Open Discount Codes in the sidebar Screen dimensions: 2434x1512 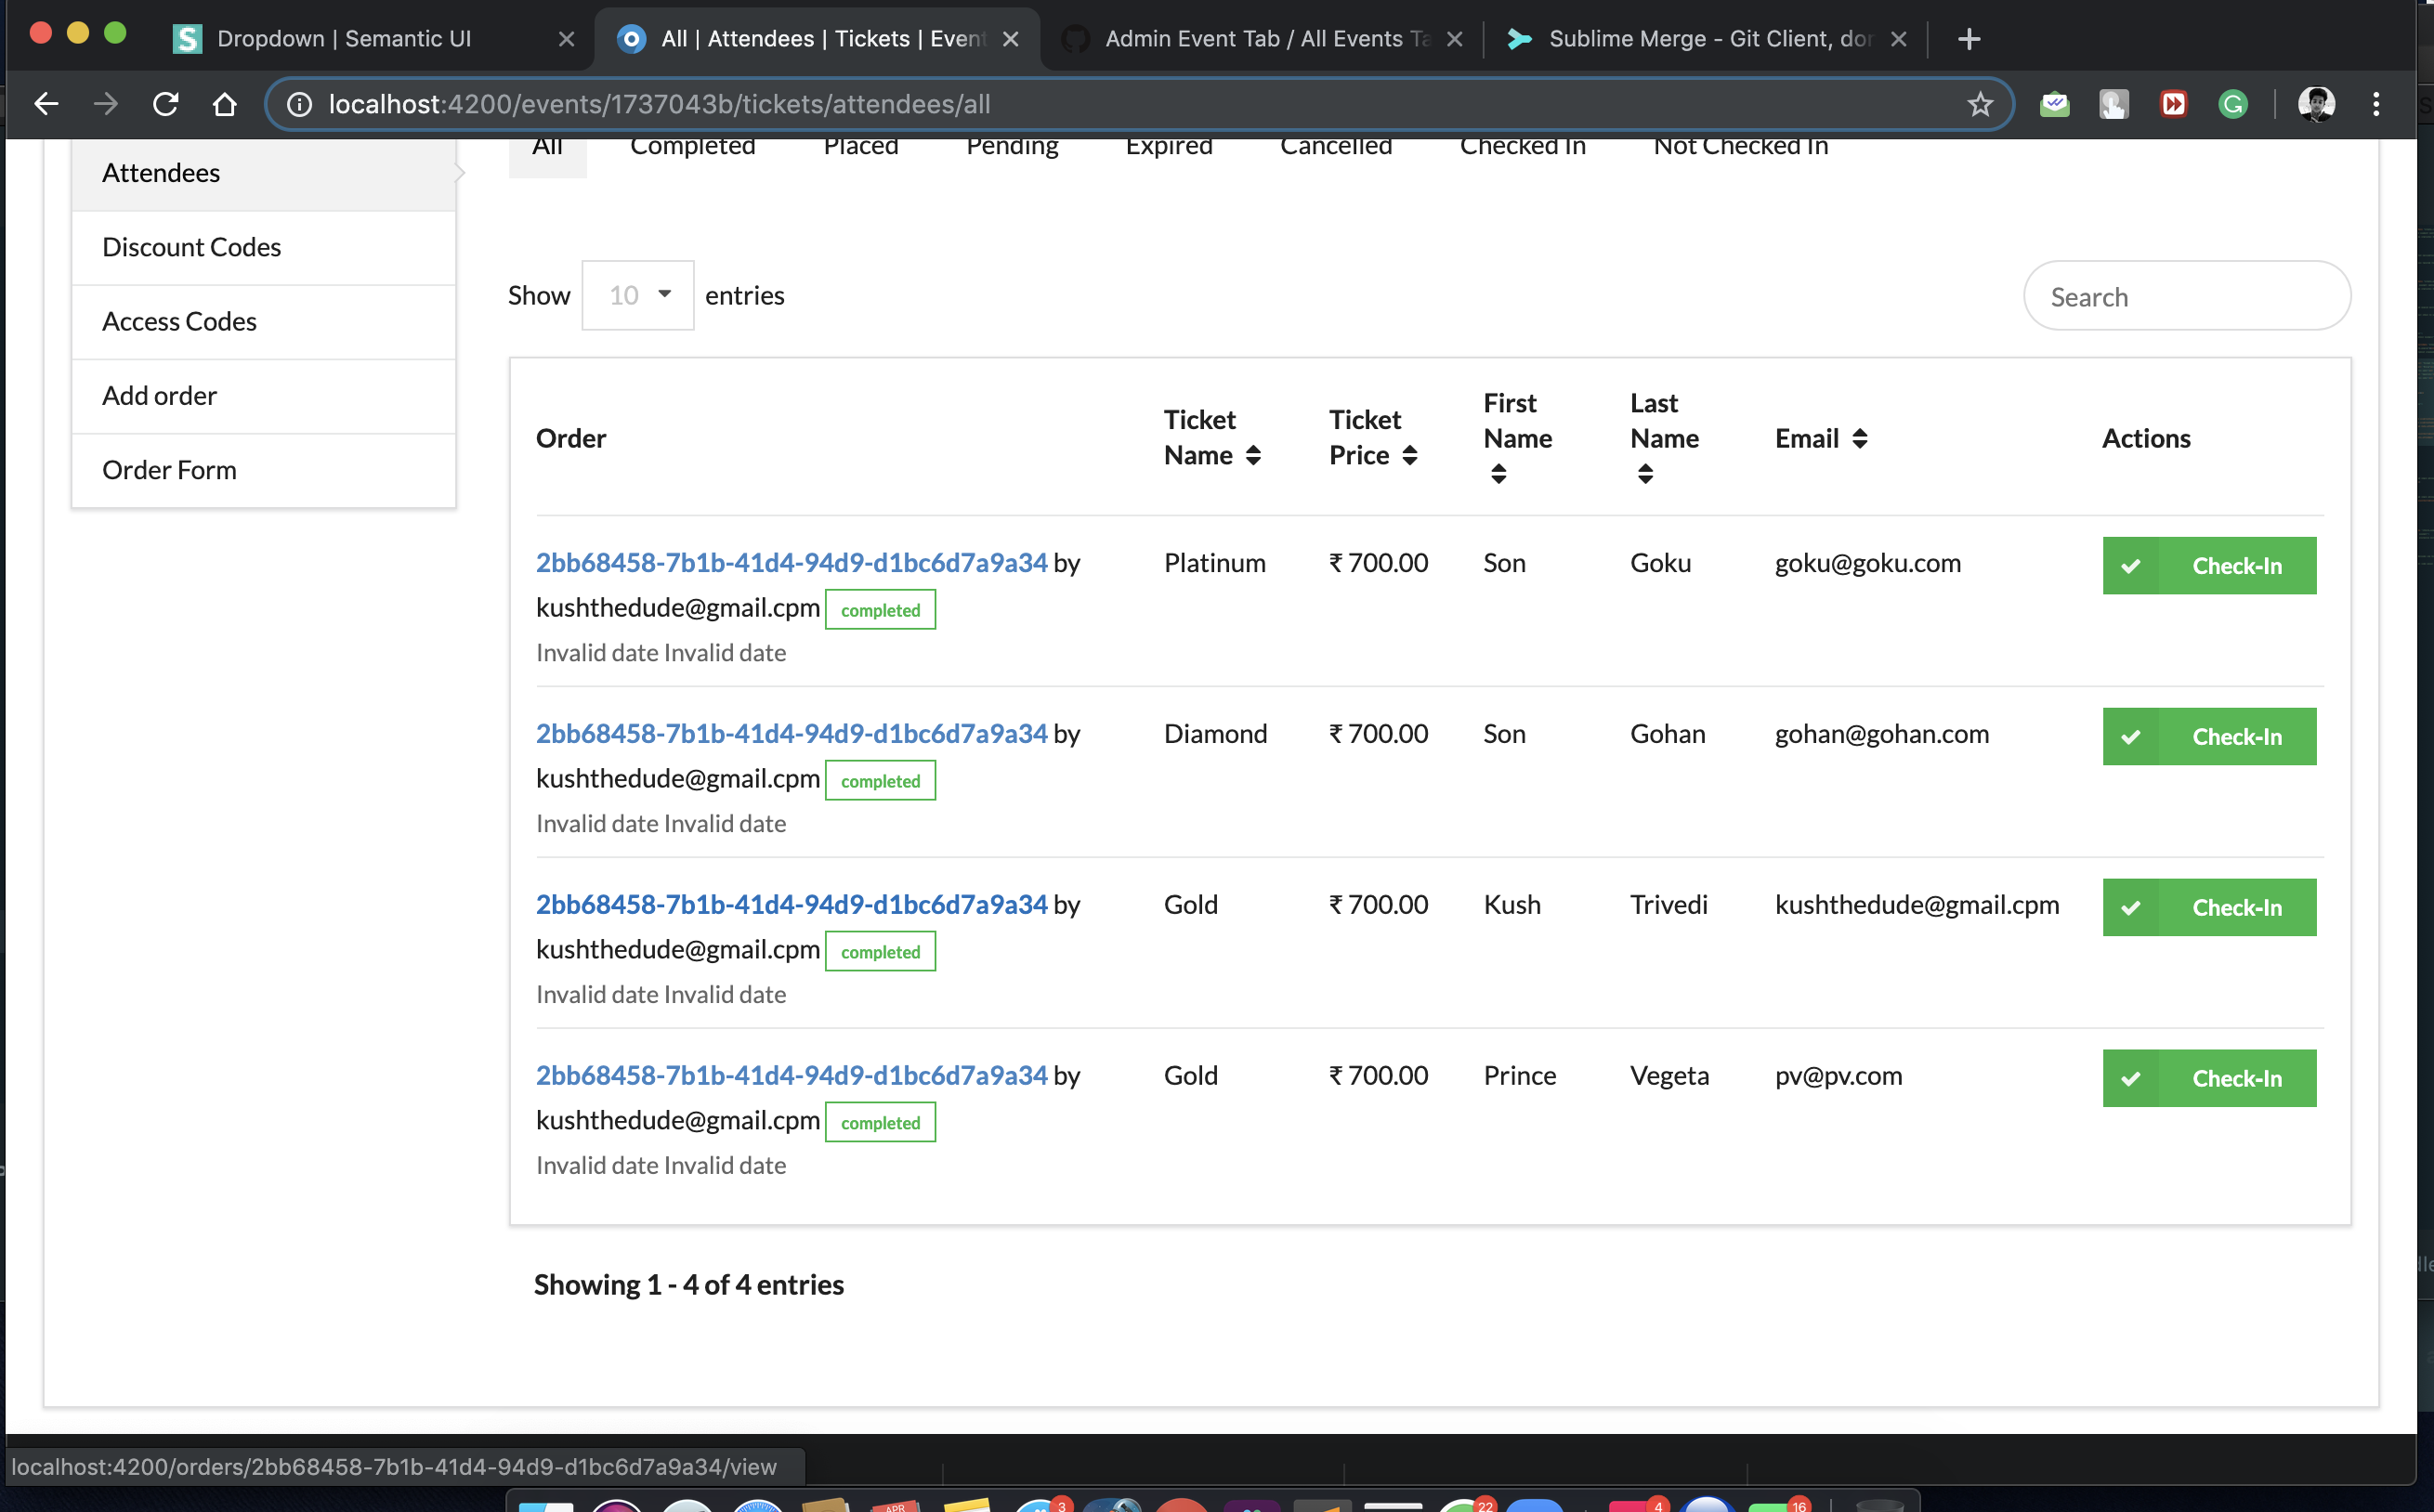coord(264,247)
